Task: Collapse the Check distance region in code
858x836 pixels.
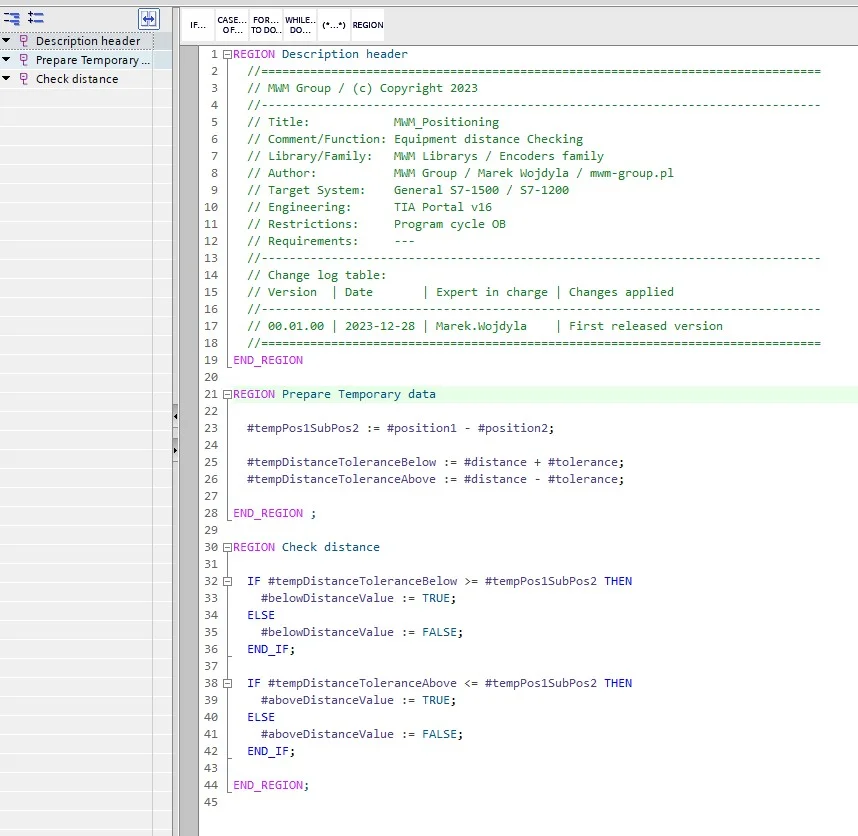Action: click(227, 547)
